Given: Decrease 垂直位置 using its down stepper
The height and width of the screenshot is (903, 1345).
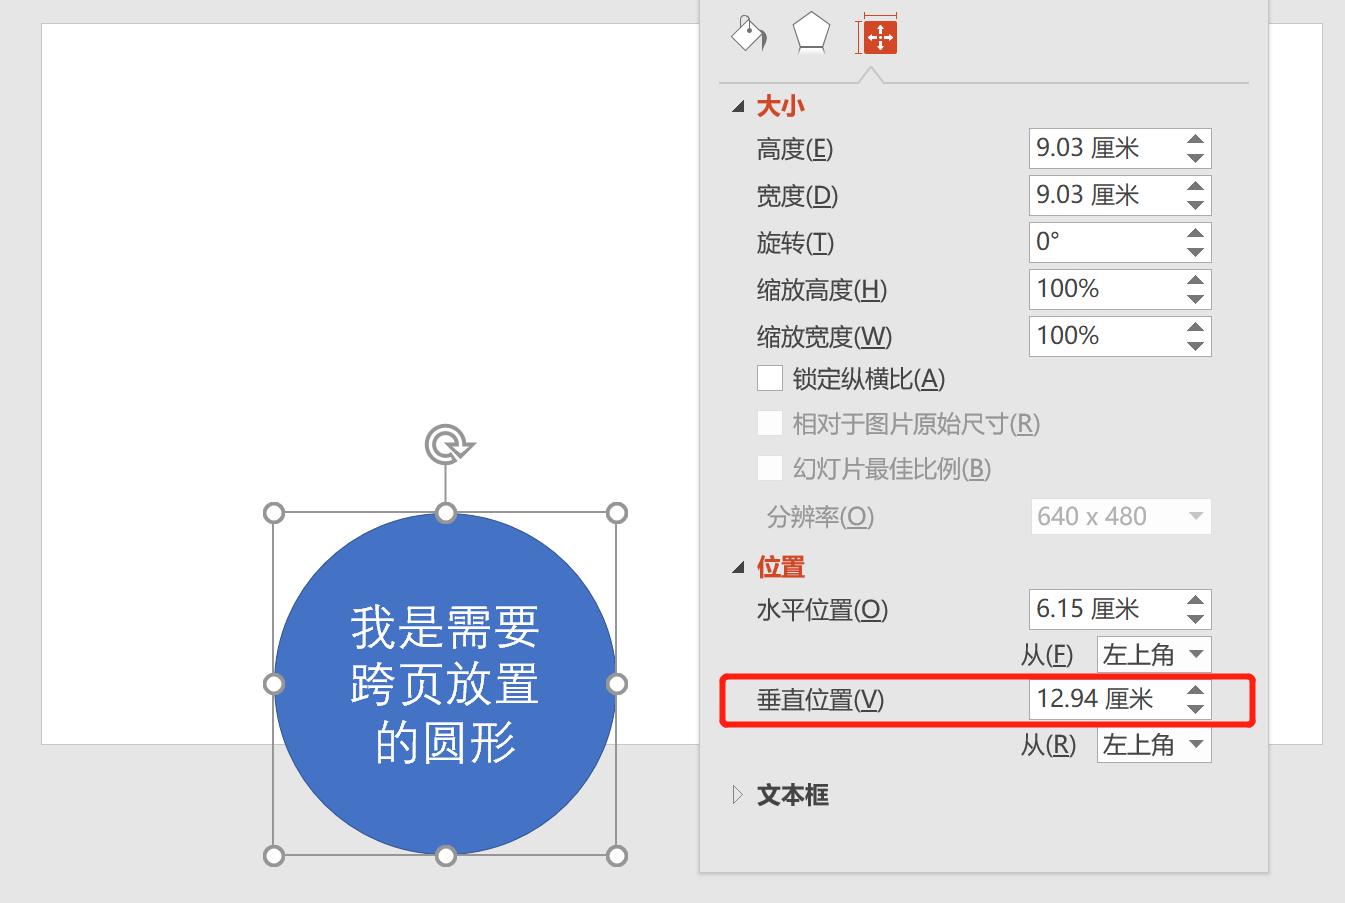Looking at the screenshot, I should pyautogui.click(x=1196, y=707).
